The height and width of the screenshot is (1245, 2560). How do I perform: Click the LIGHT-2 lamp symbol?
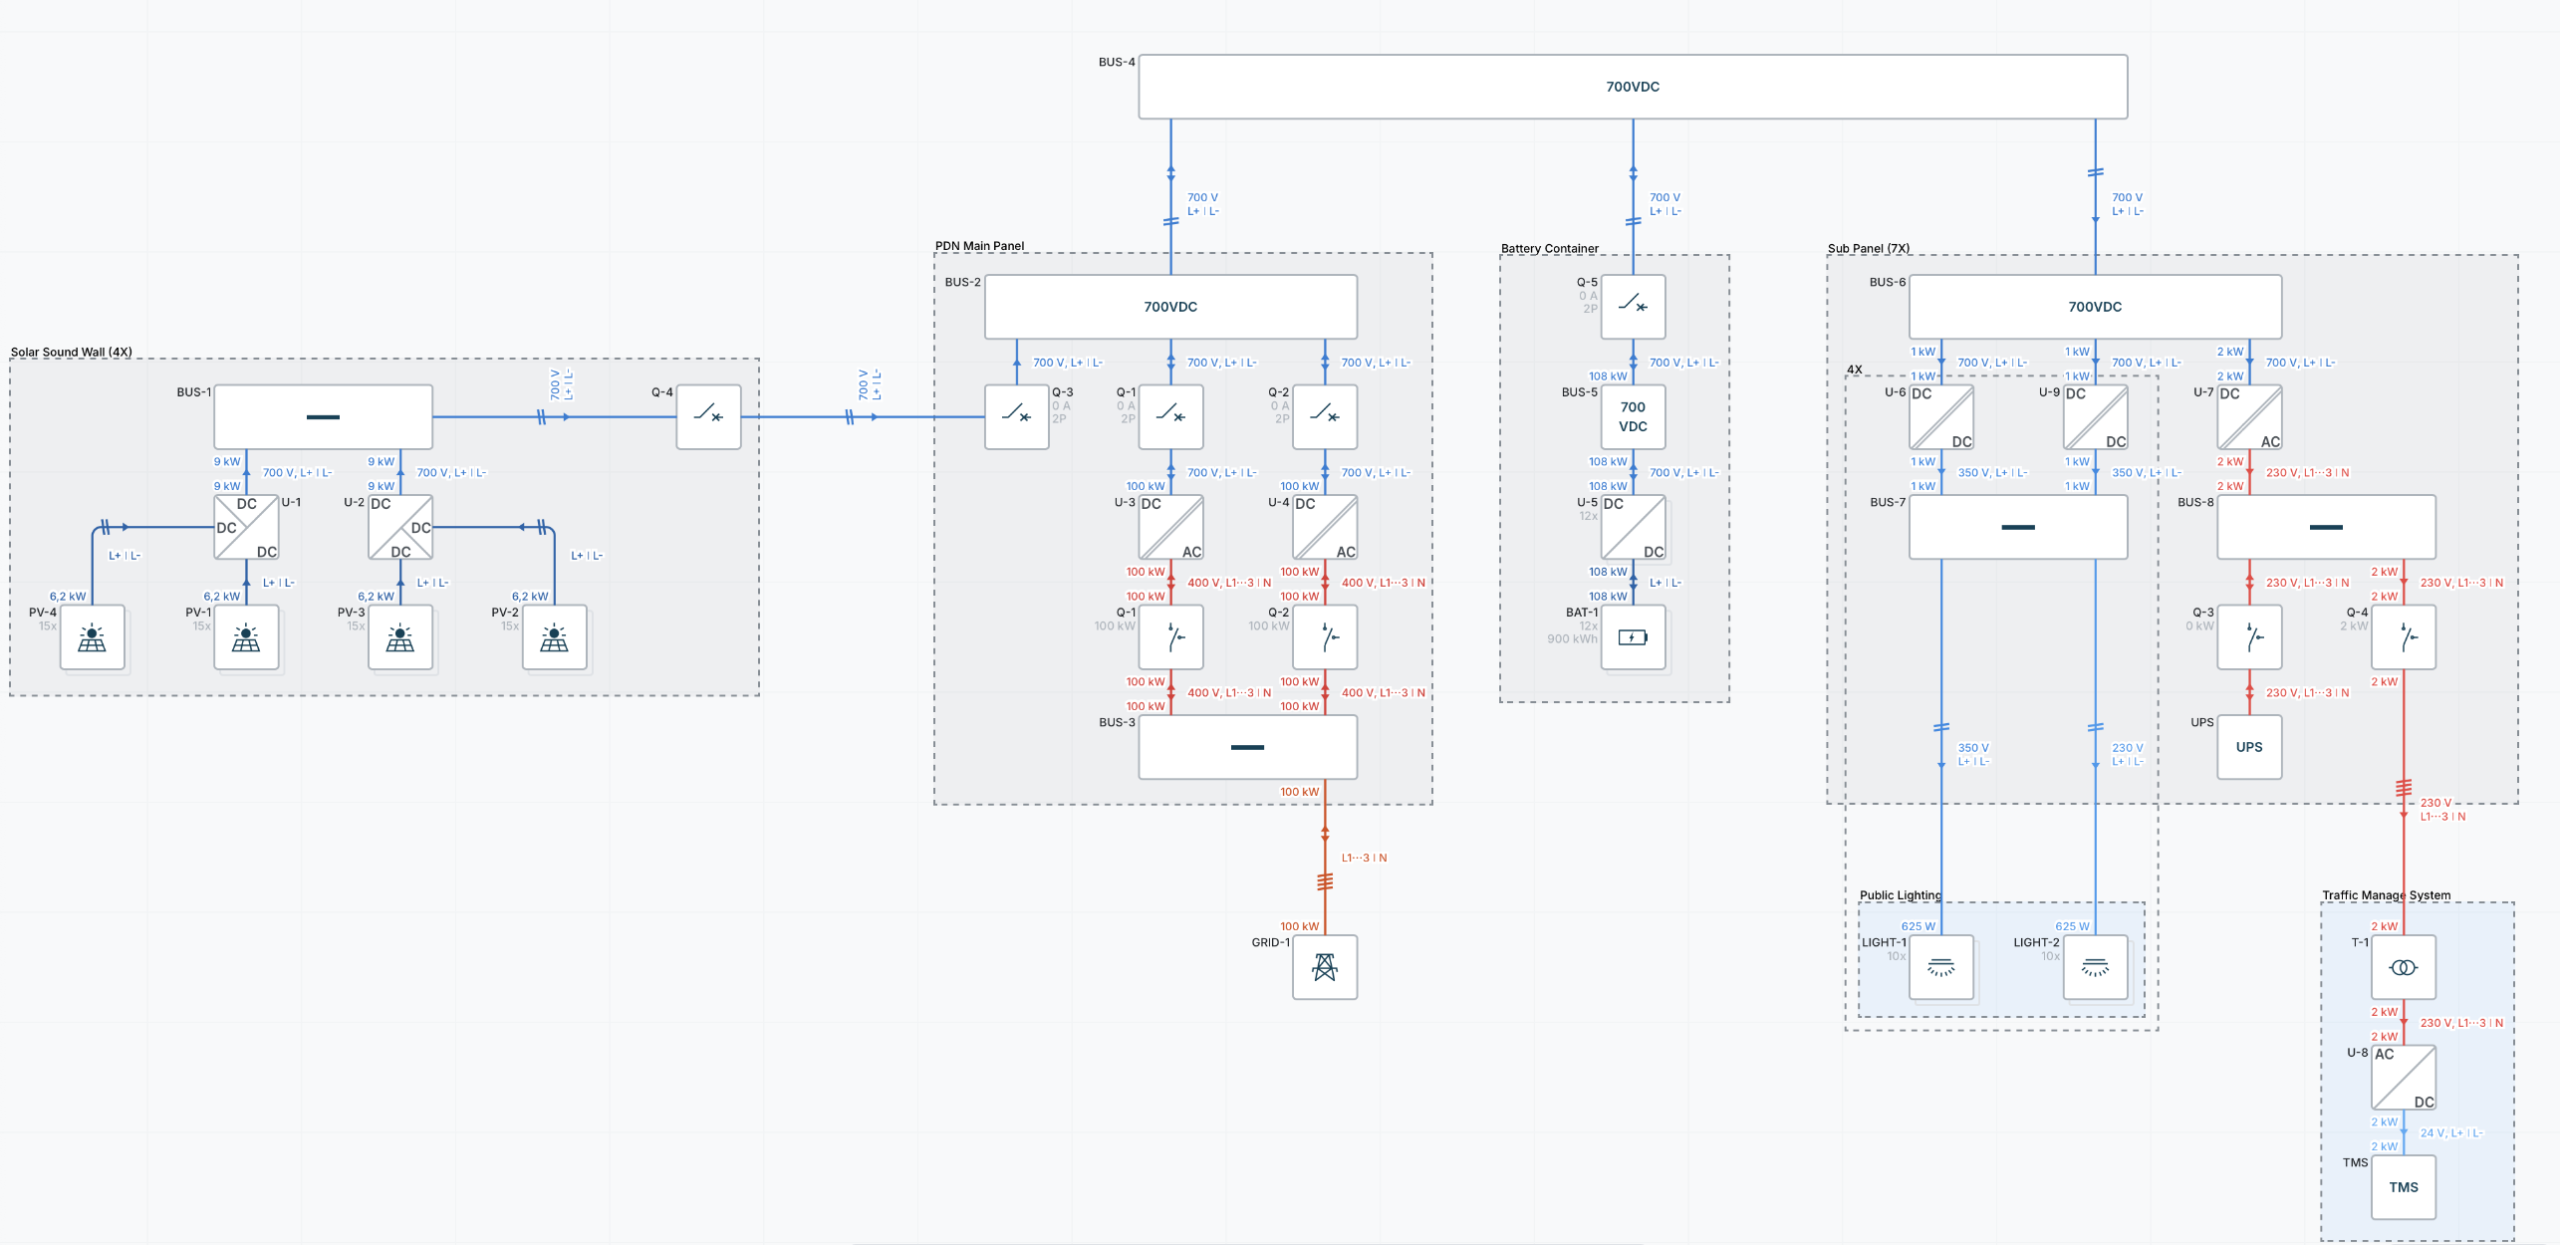2094,967
